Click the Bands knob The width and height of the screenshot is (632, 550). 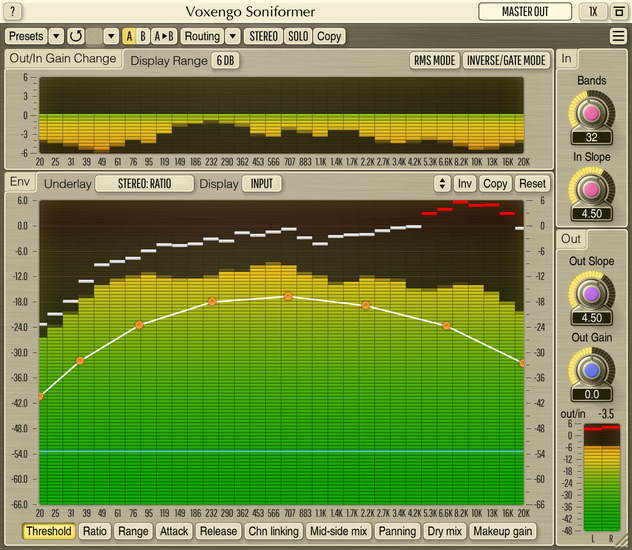tap(591, 113)
